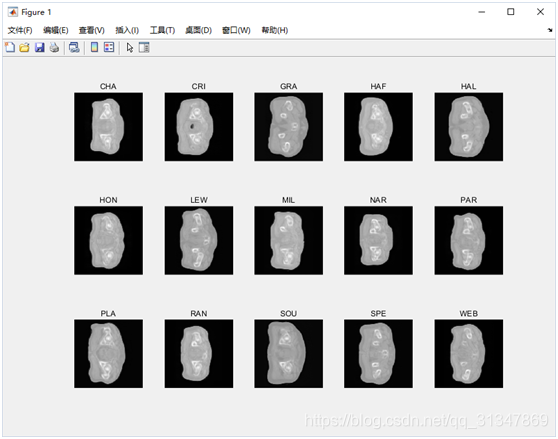
Task: Select the SOU CT slice image
Action: tap(289, 354)
